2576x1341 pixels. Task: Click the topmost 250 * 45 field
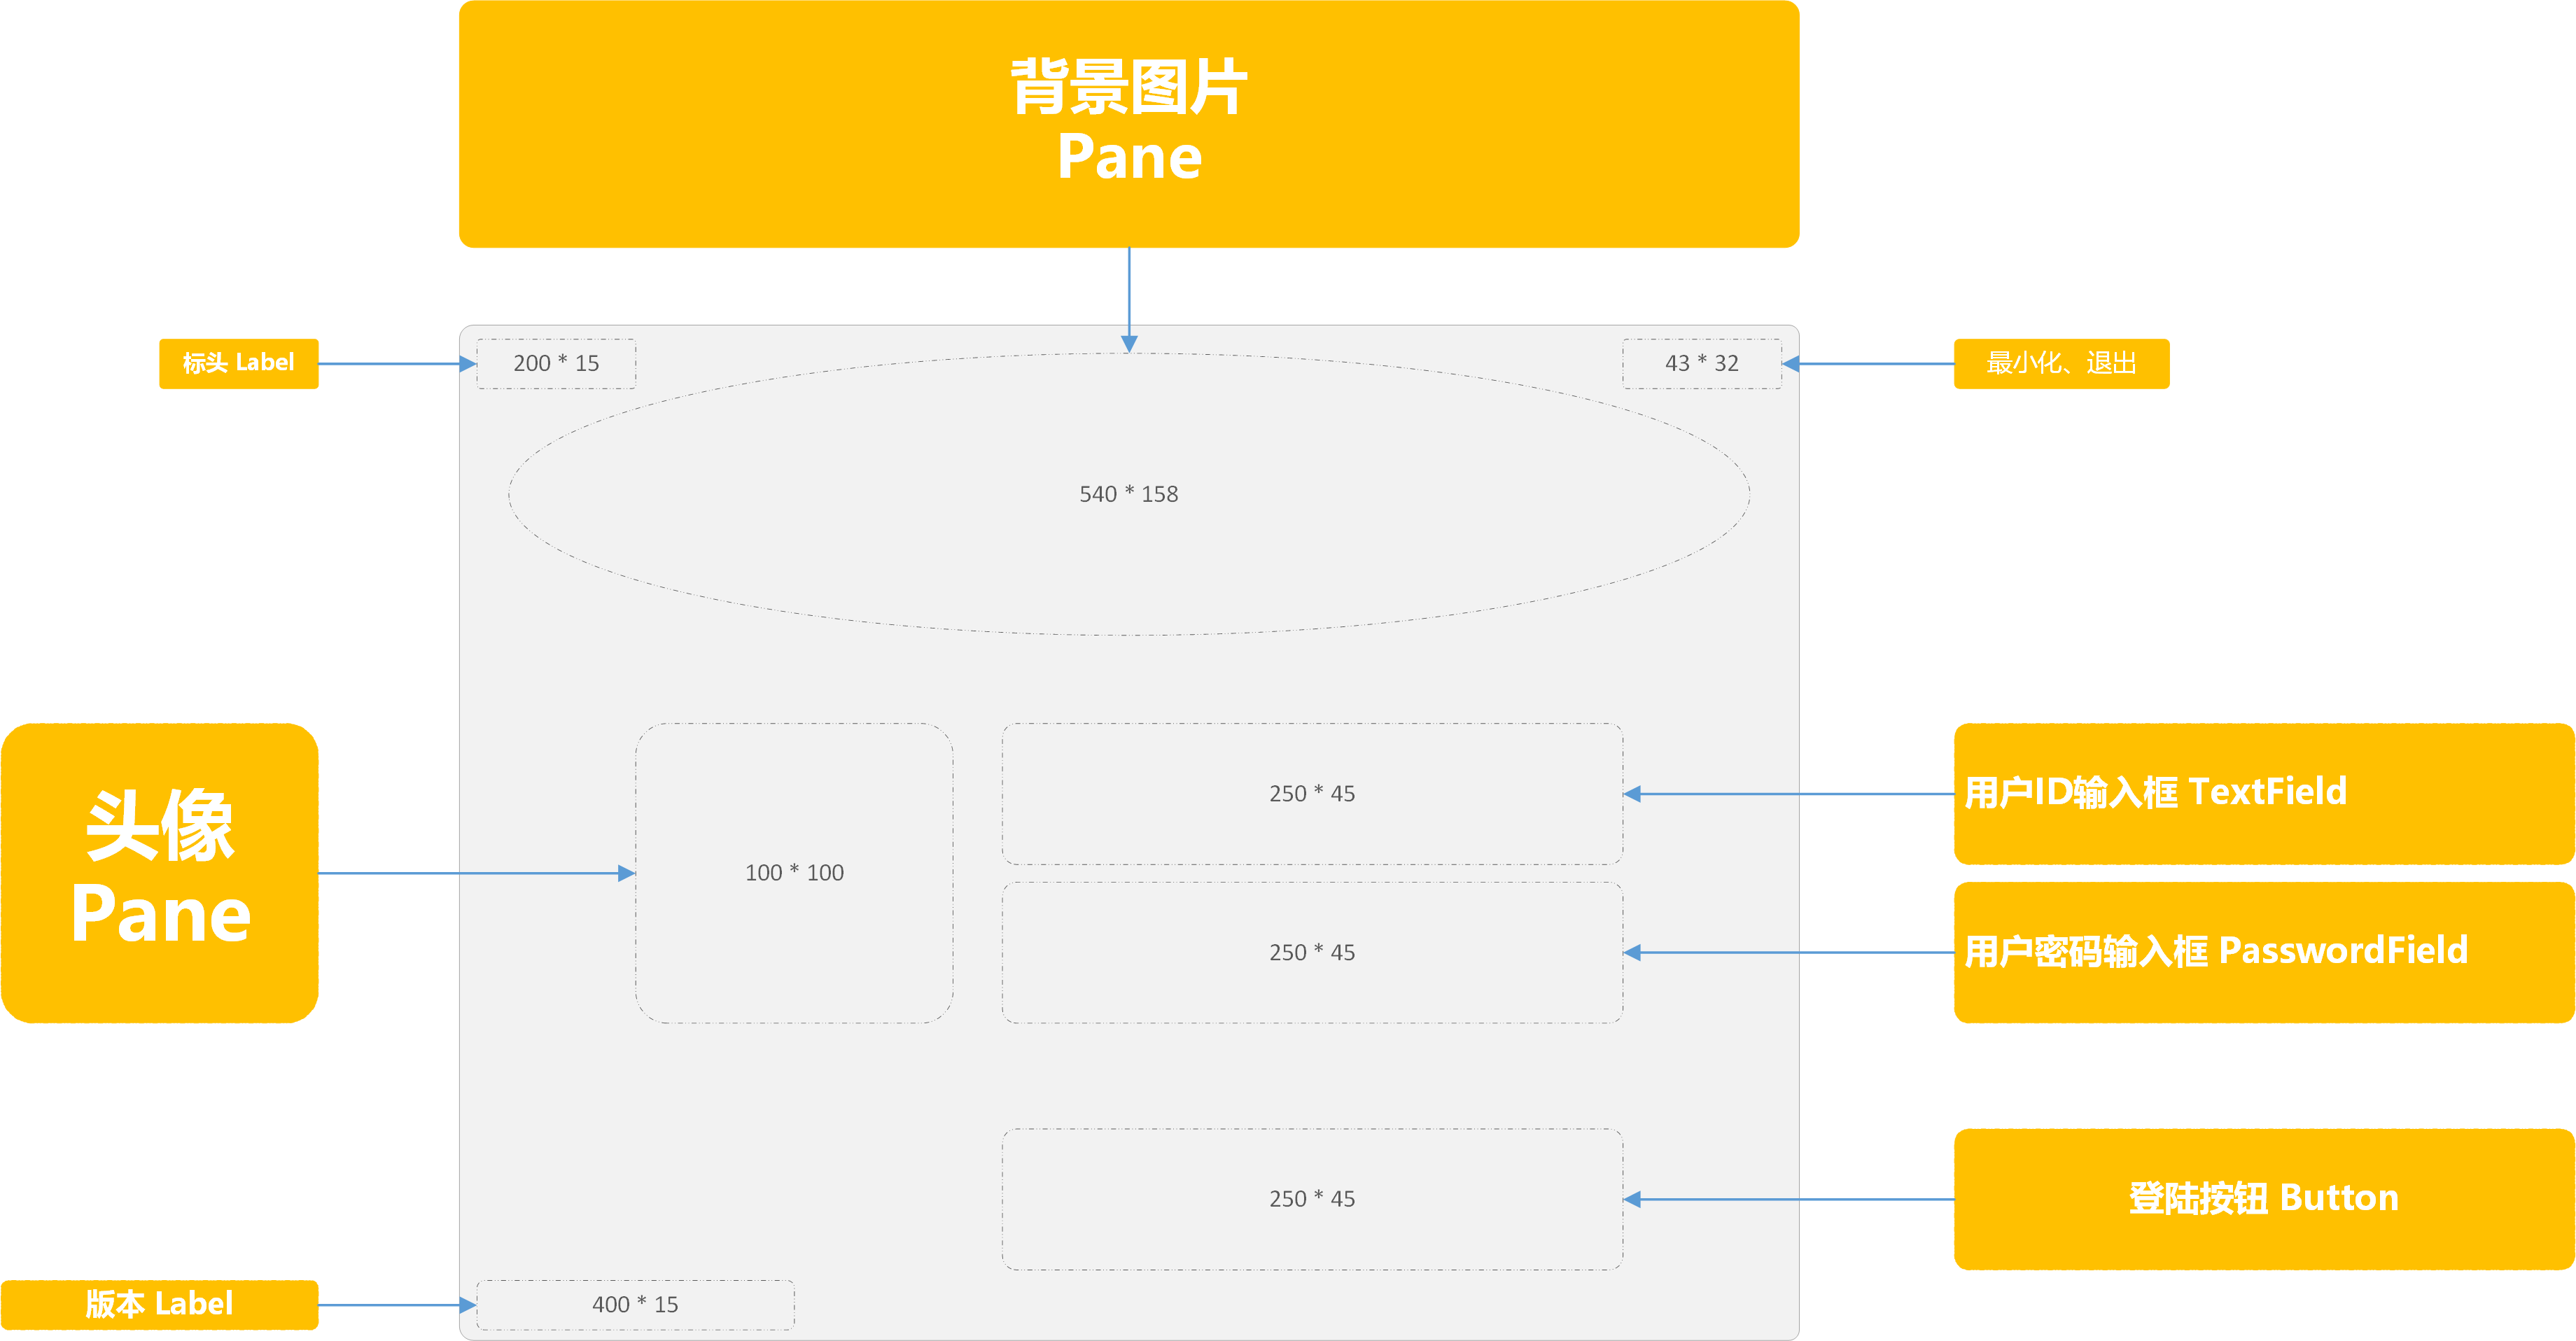pyautogui.click(x=1312, y=793)
